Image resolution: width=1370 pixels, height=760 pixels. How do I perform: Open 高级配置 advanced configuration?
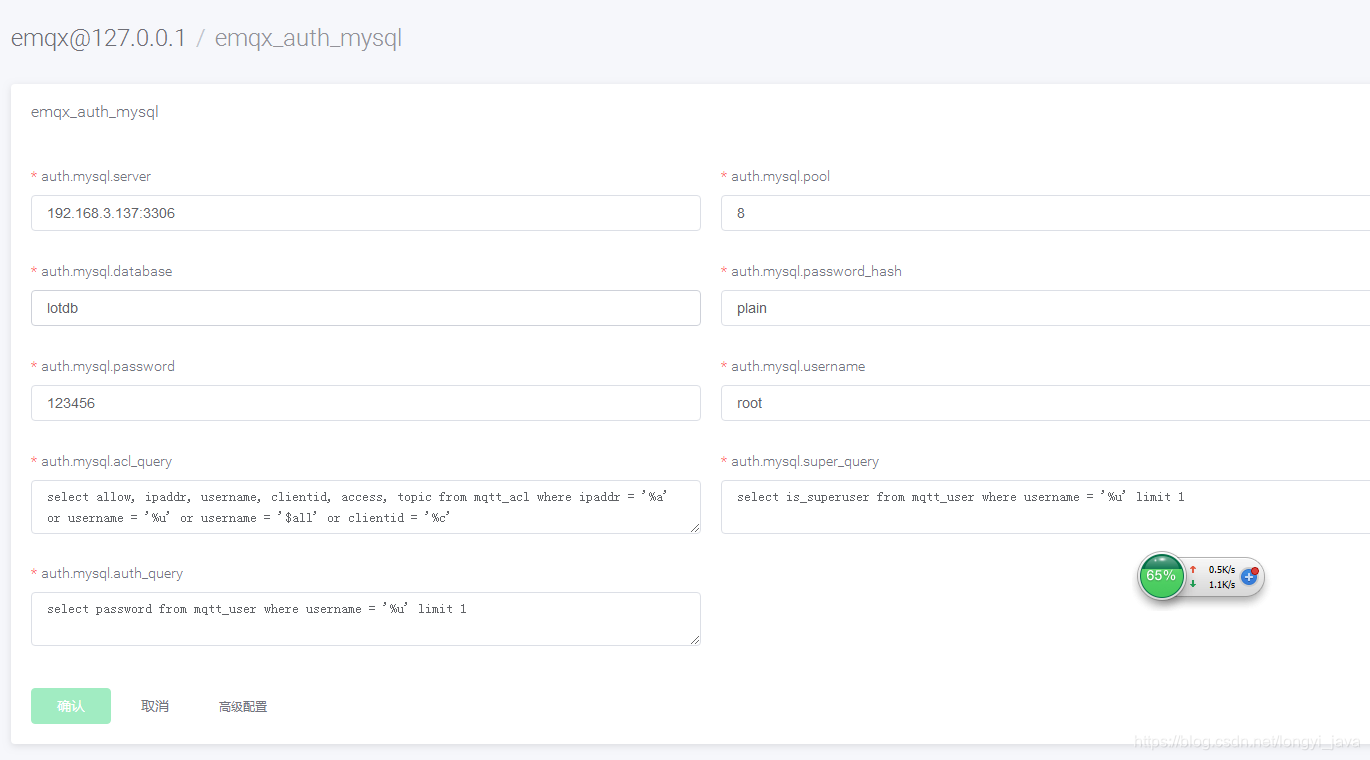pyautogui.click(x=243, y=706)
